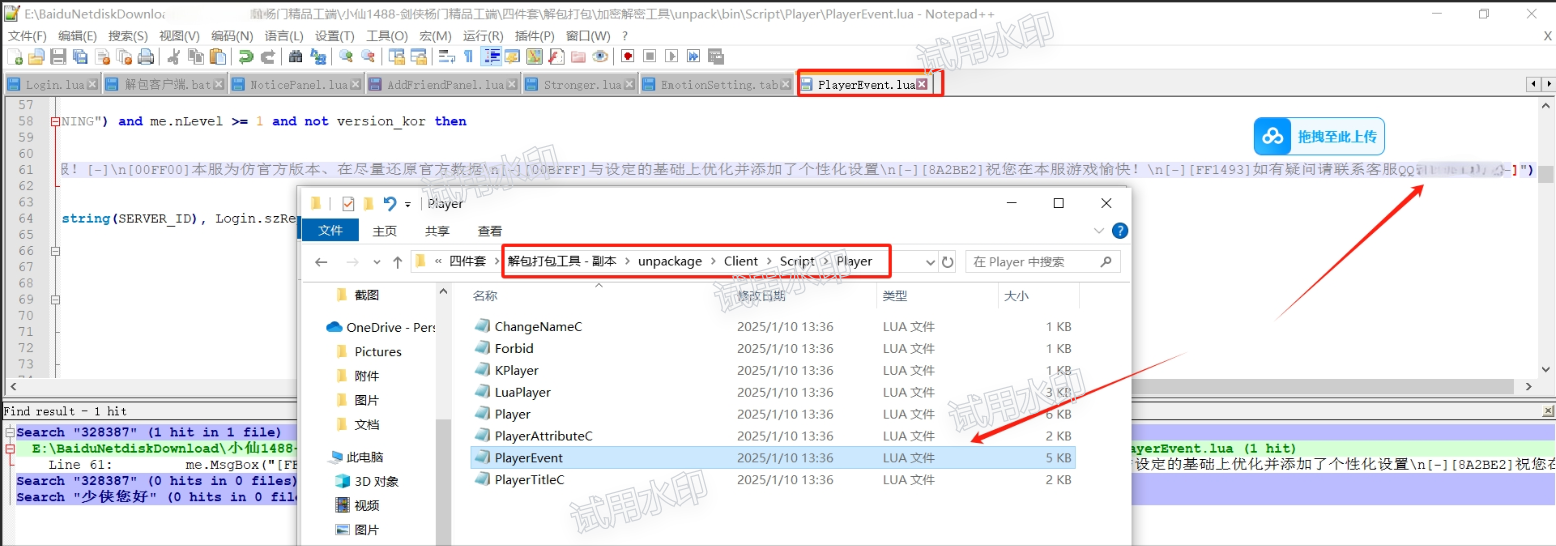Viewport: 1556px width, 546px height.
Task: Click Script in the breadcrumb path
Action: (796, 261)
